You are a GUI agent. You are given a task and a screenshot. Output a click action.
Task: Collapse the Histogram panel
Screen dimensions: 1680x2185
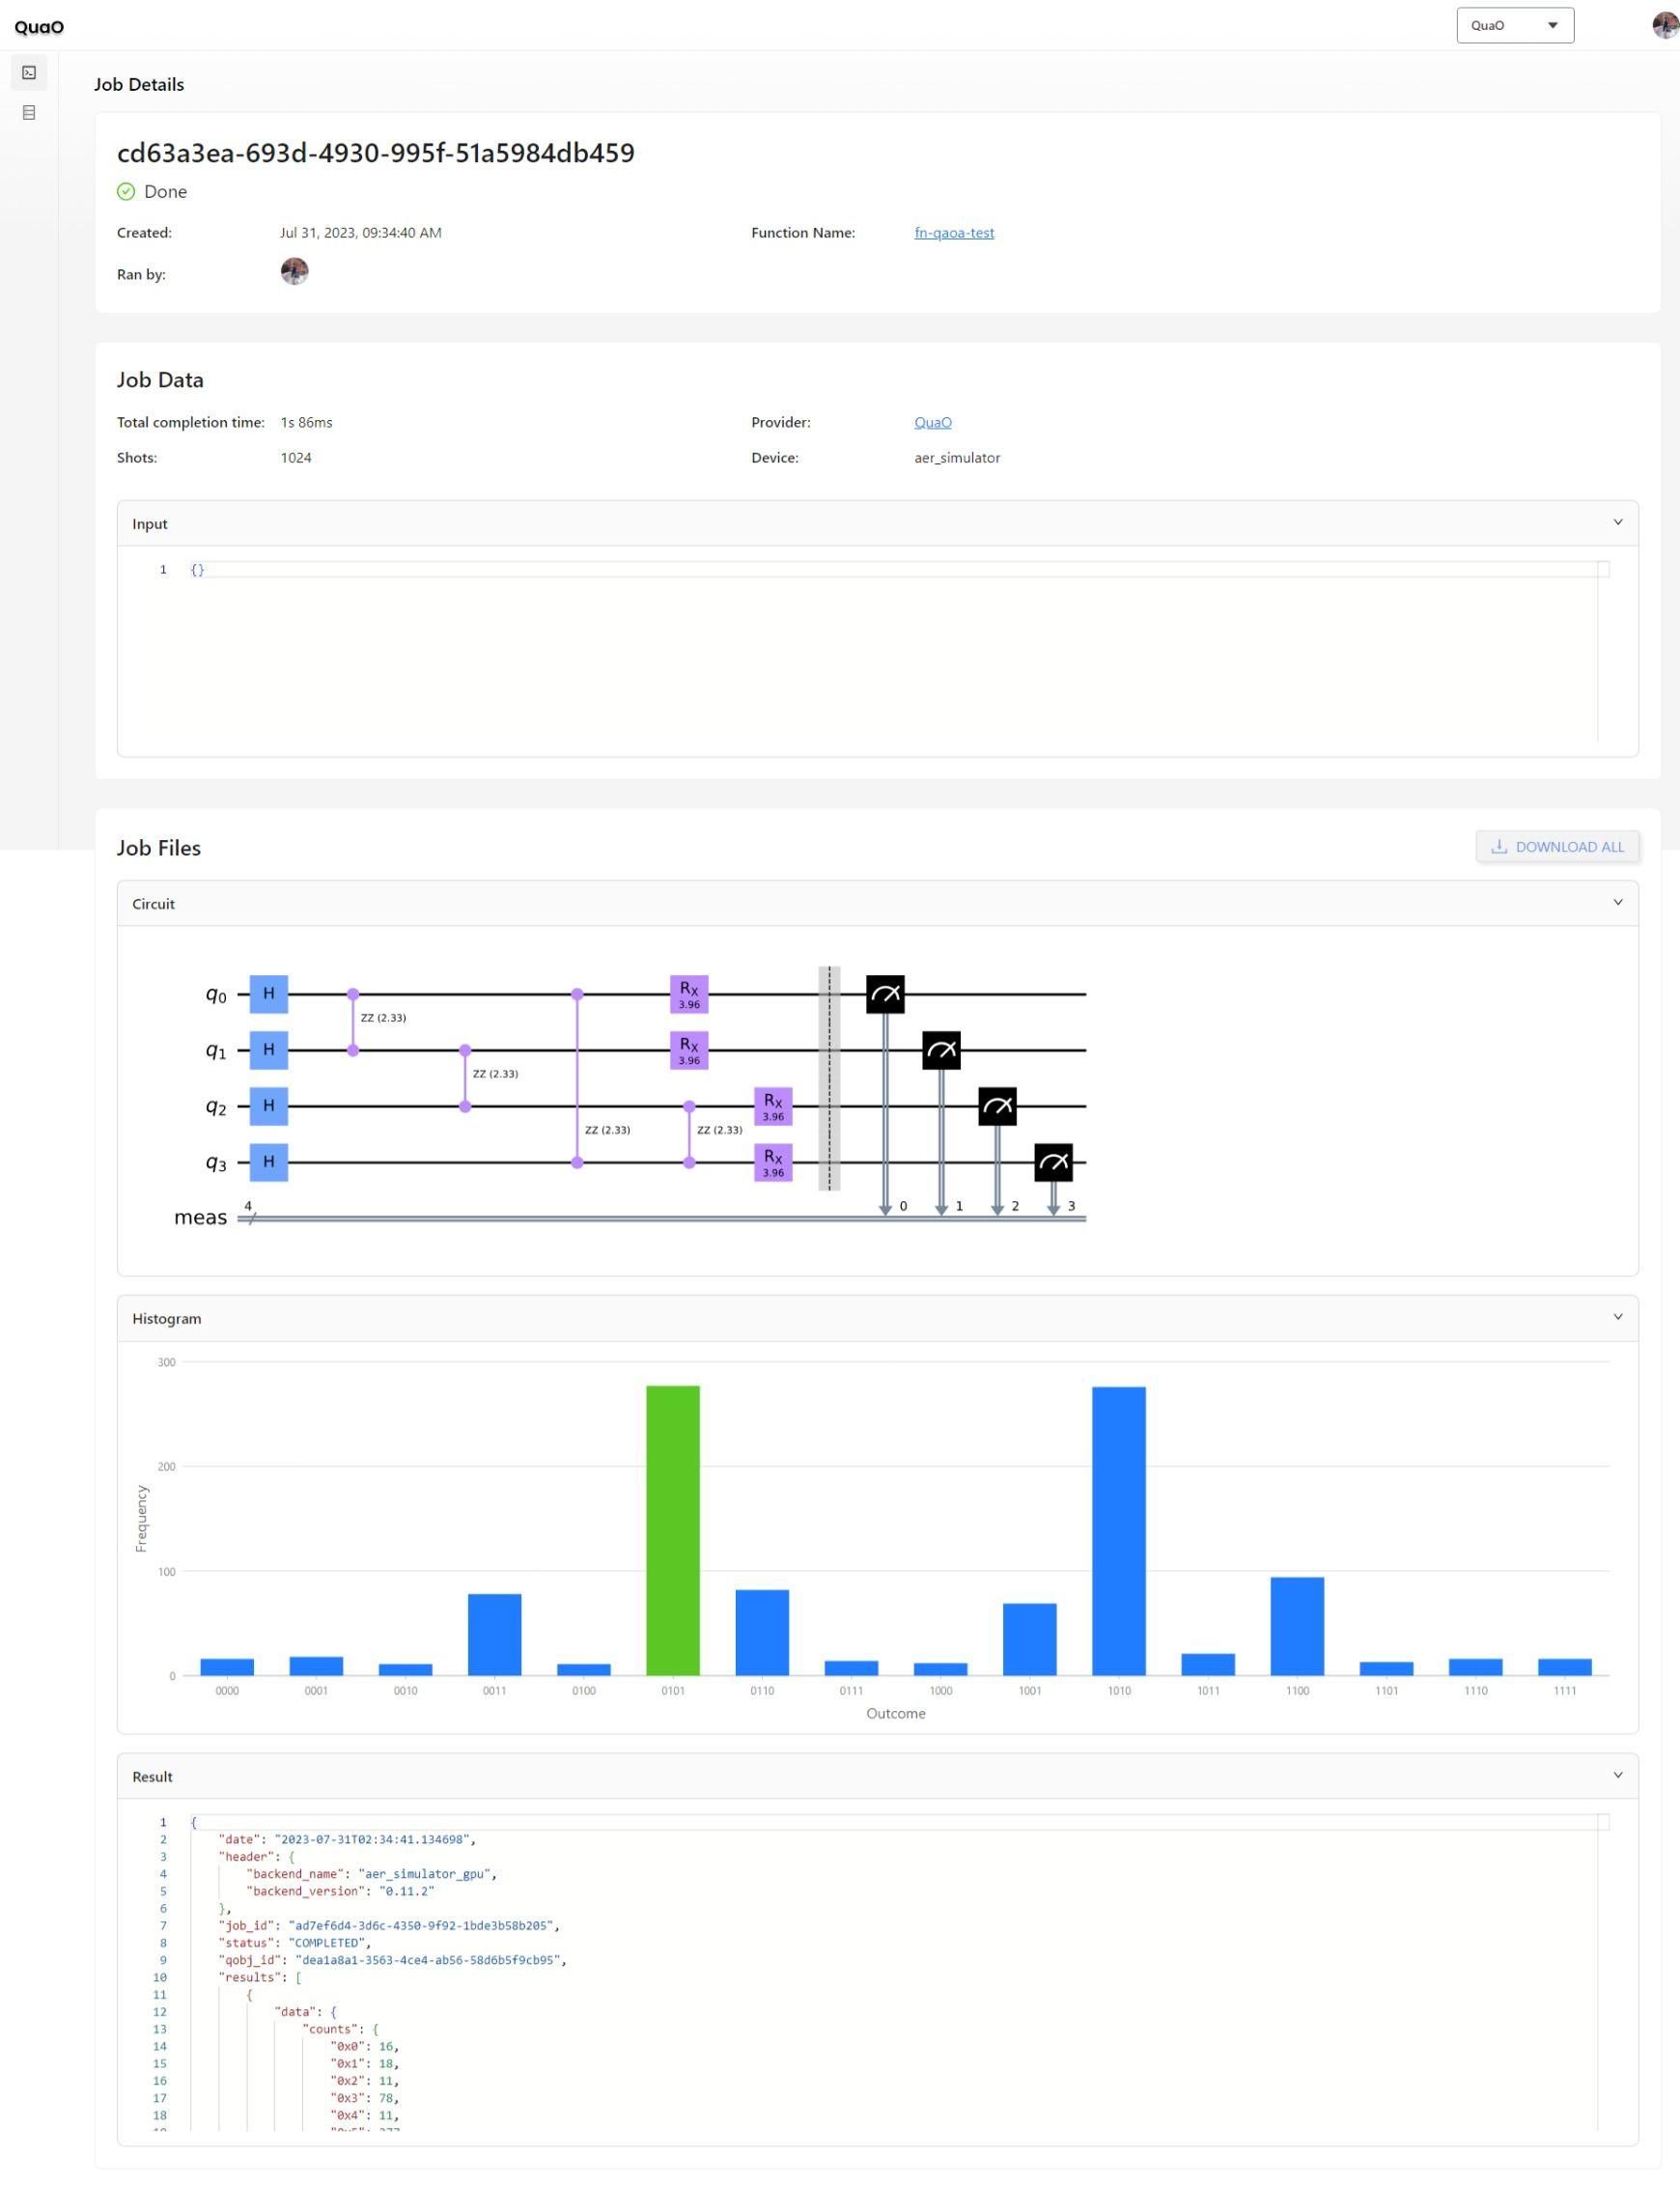[1617, 1316]
